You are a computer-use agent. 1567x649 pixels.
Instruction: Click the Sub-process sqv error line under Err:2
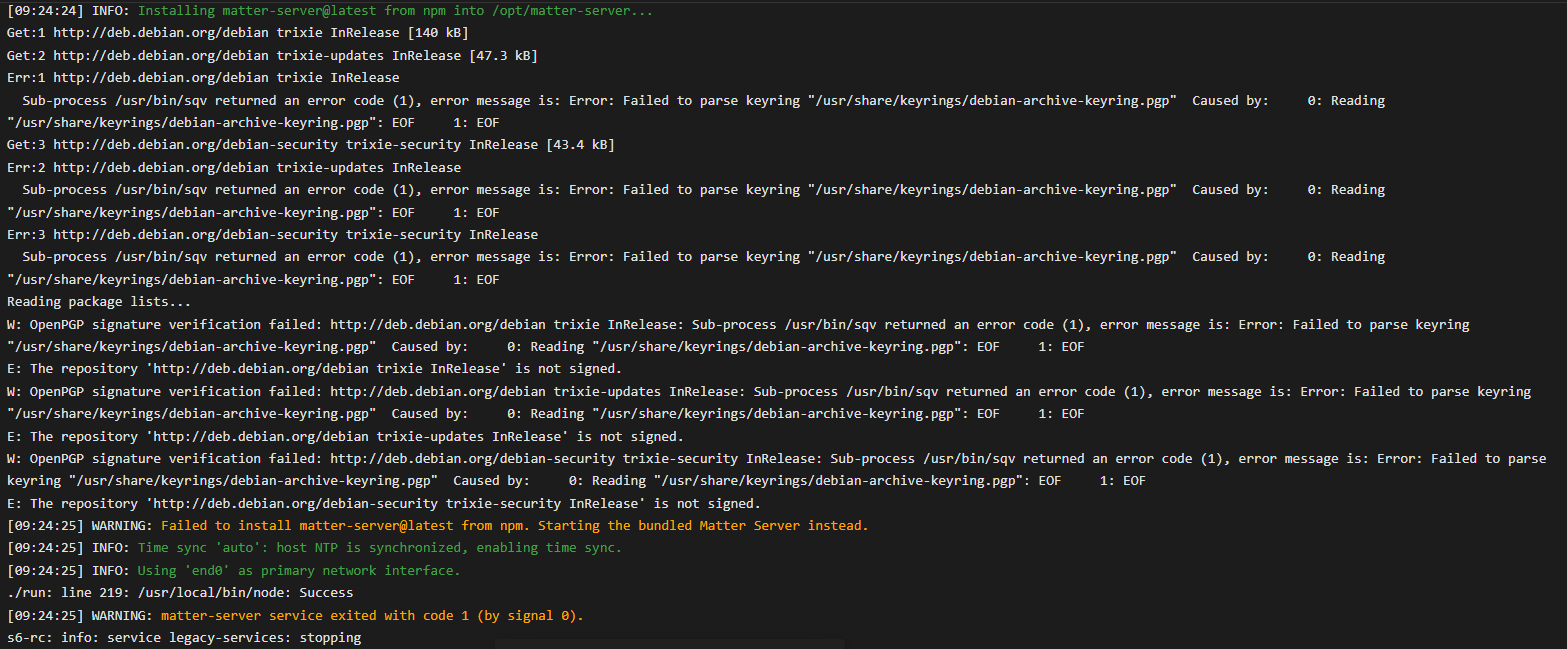[696, 201]
